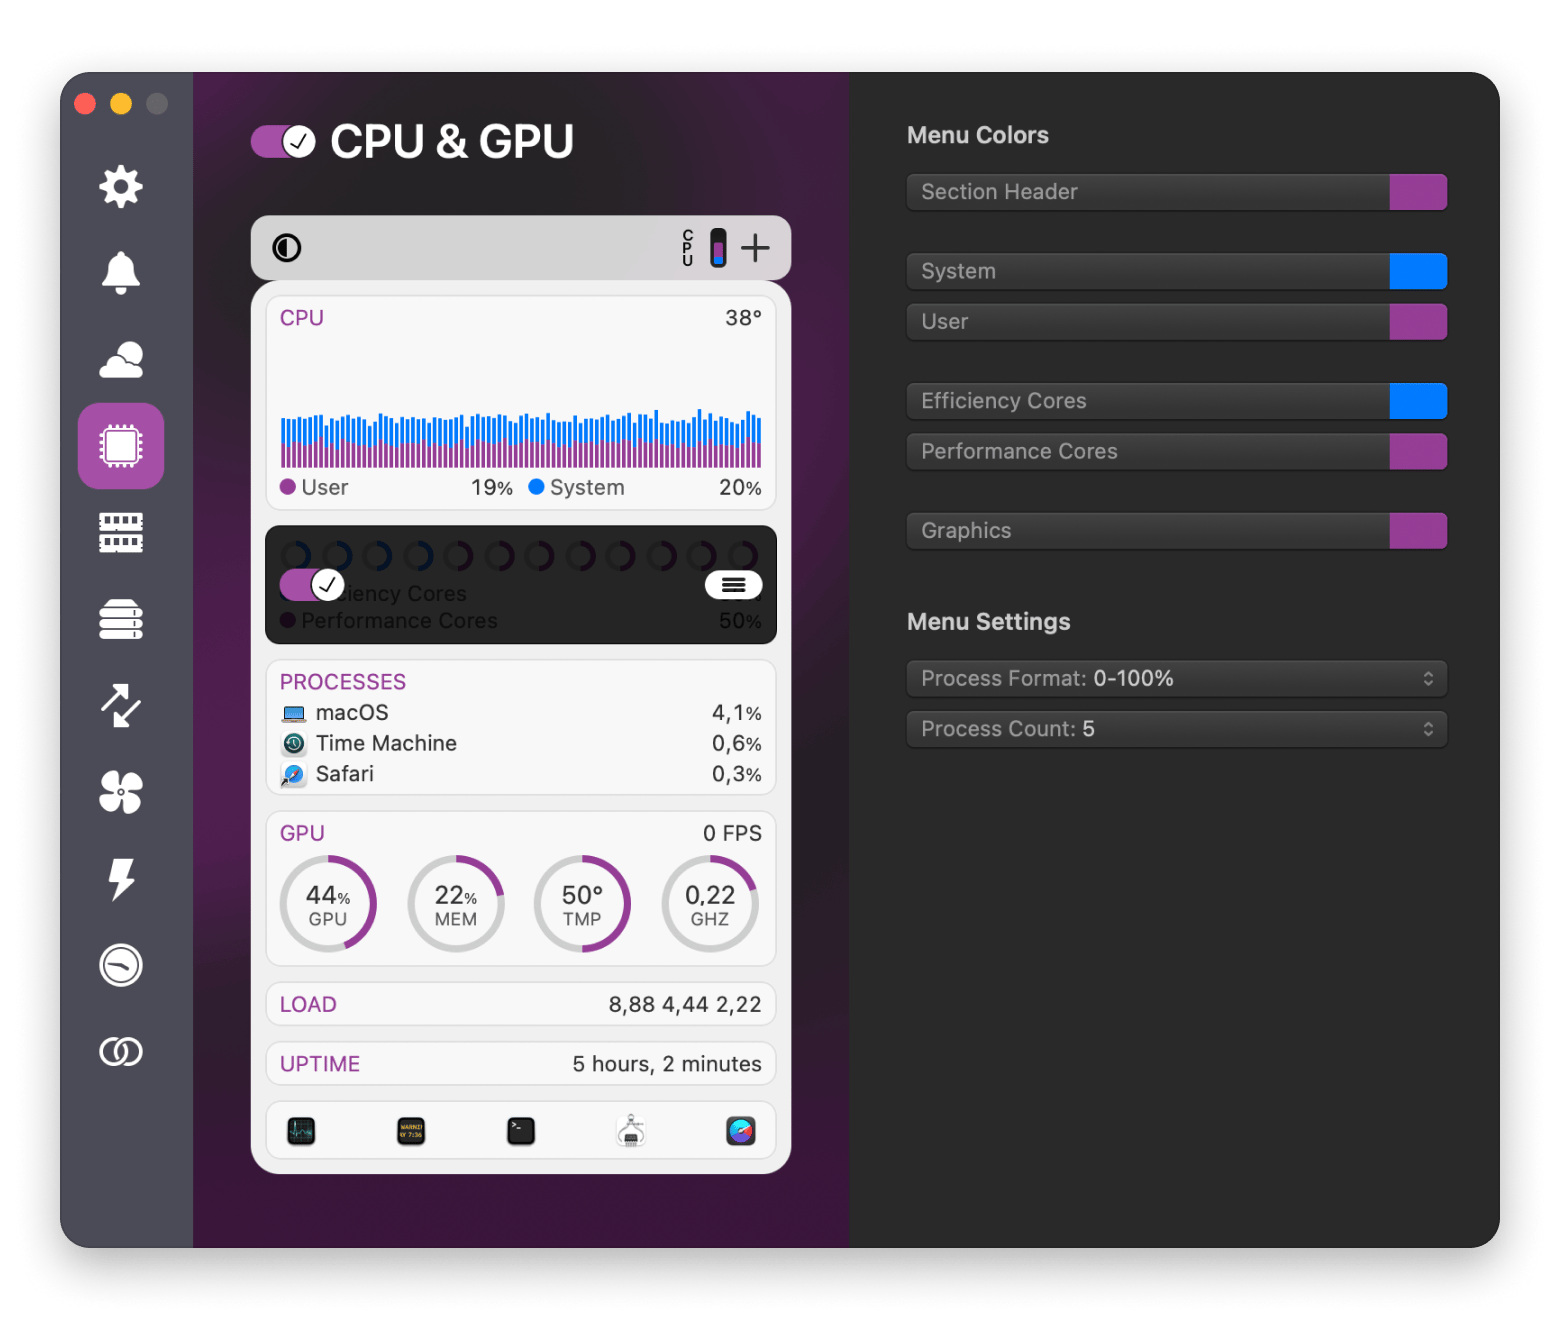Screen dimensions: 1560x1328
Task: Click the UPTIME row in menu preview
Action: point(520,1064)
